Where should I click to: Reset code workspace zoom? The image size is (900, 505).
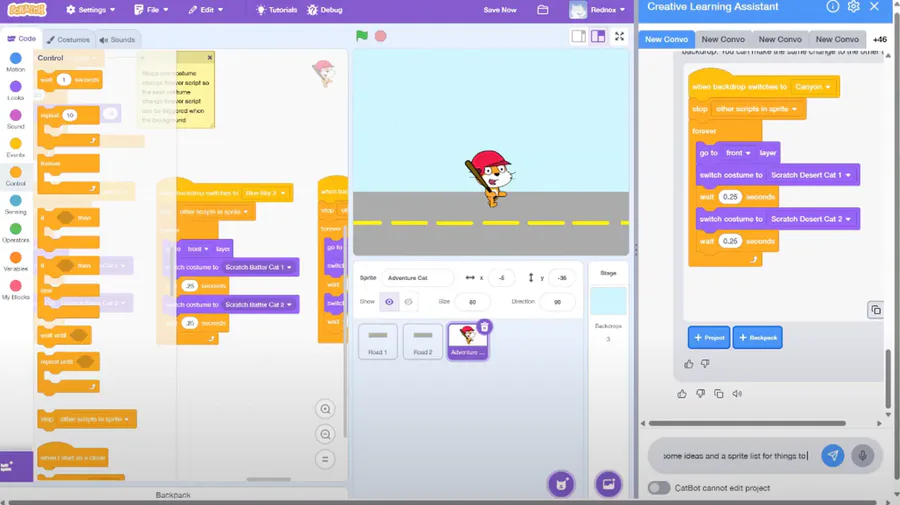pos(325,459)
